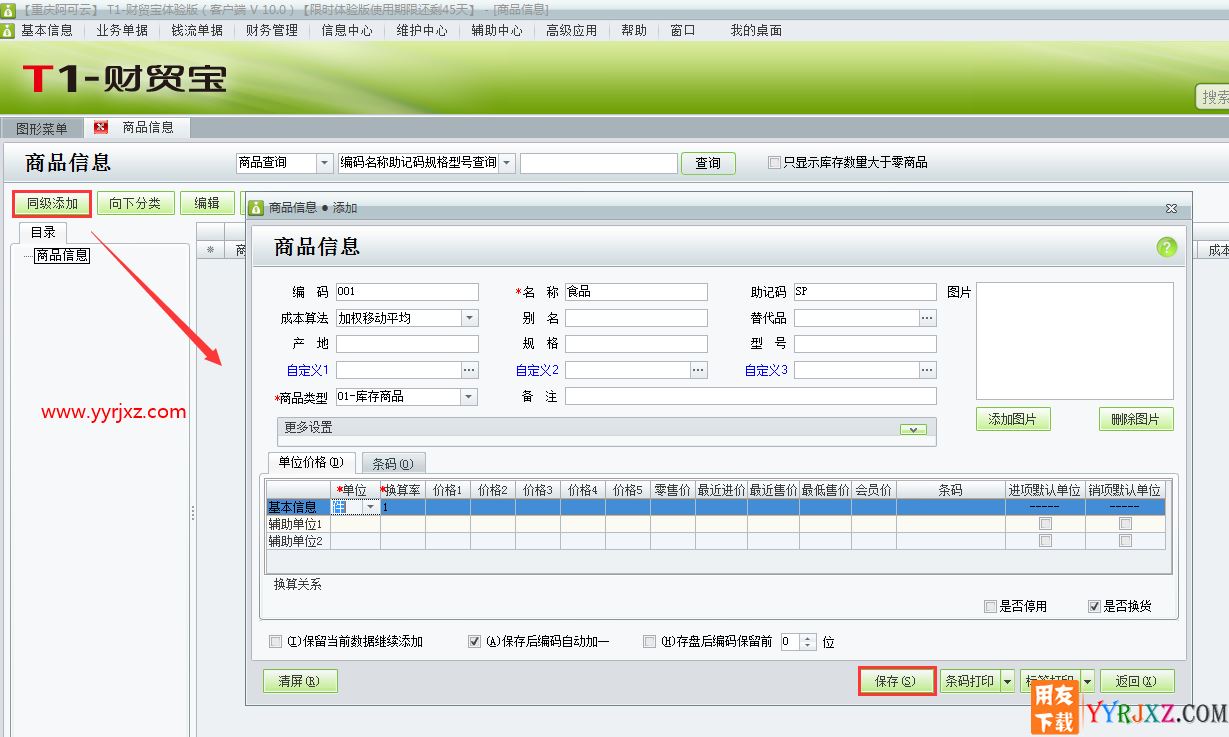Enable 存盘后编码保留前 checkbox
Viewport: 1229px width, 737px height.
(650, 642)
